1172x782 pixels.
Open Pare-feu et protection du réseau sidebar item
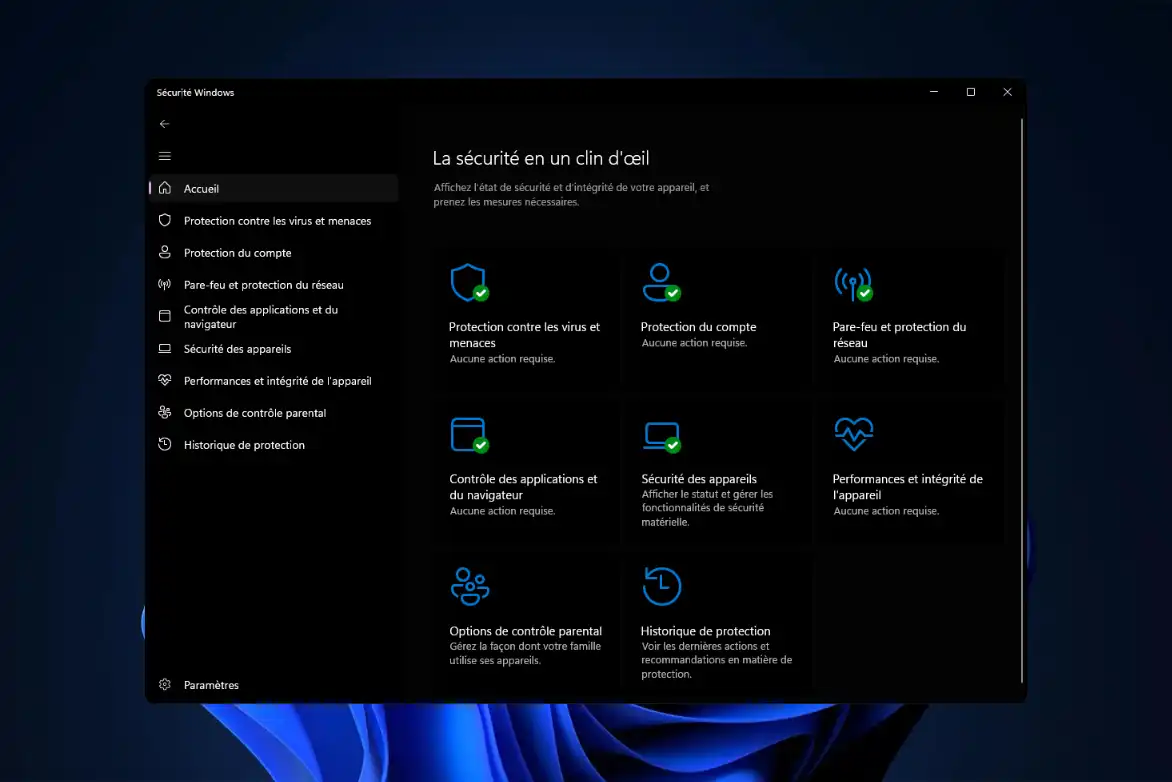[274, 285]
